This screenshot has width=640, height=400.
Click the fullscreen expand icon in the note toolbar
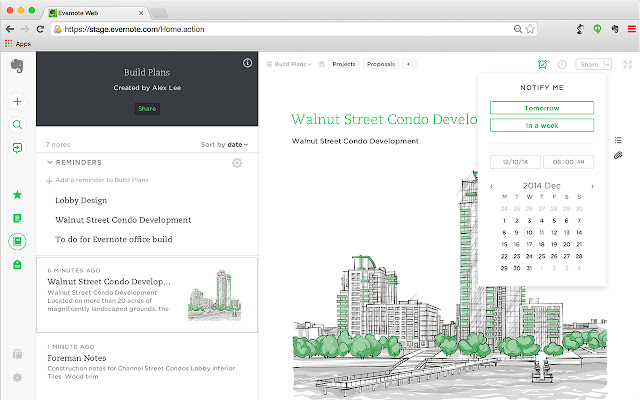coord(627,64)
